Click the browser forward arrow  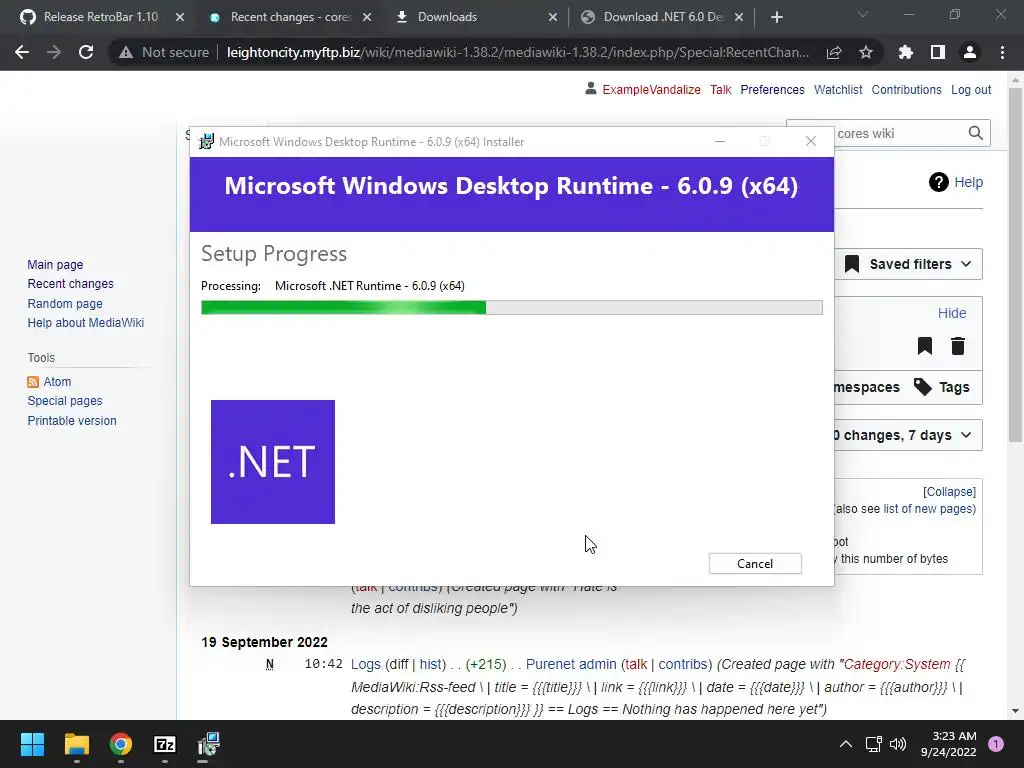click(54, 52)
